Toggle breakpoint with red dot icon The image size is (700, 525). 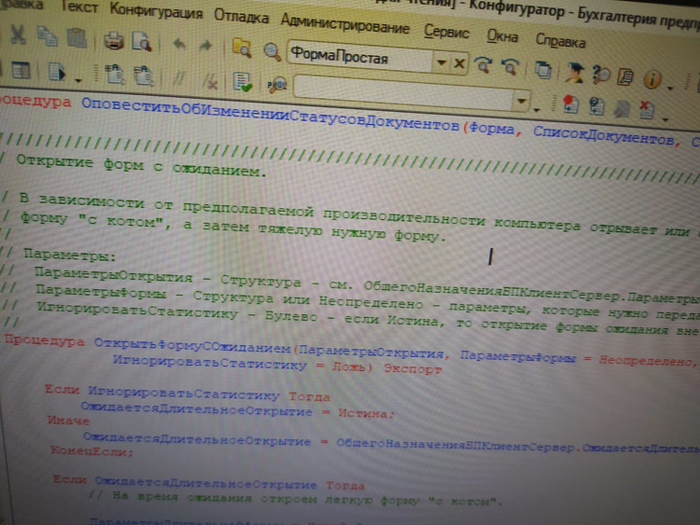point(568,102)
